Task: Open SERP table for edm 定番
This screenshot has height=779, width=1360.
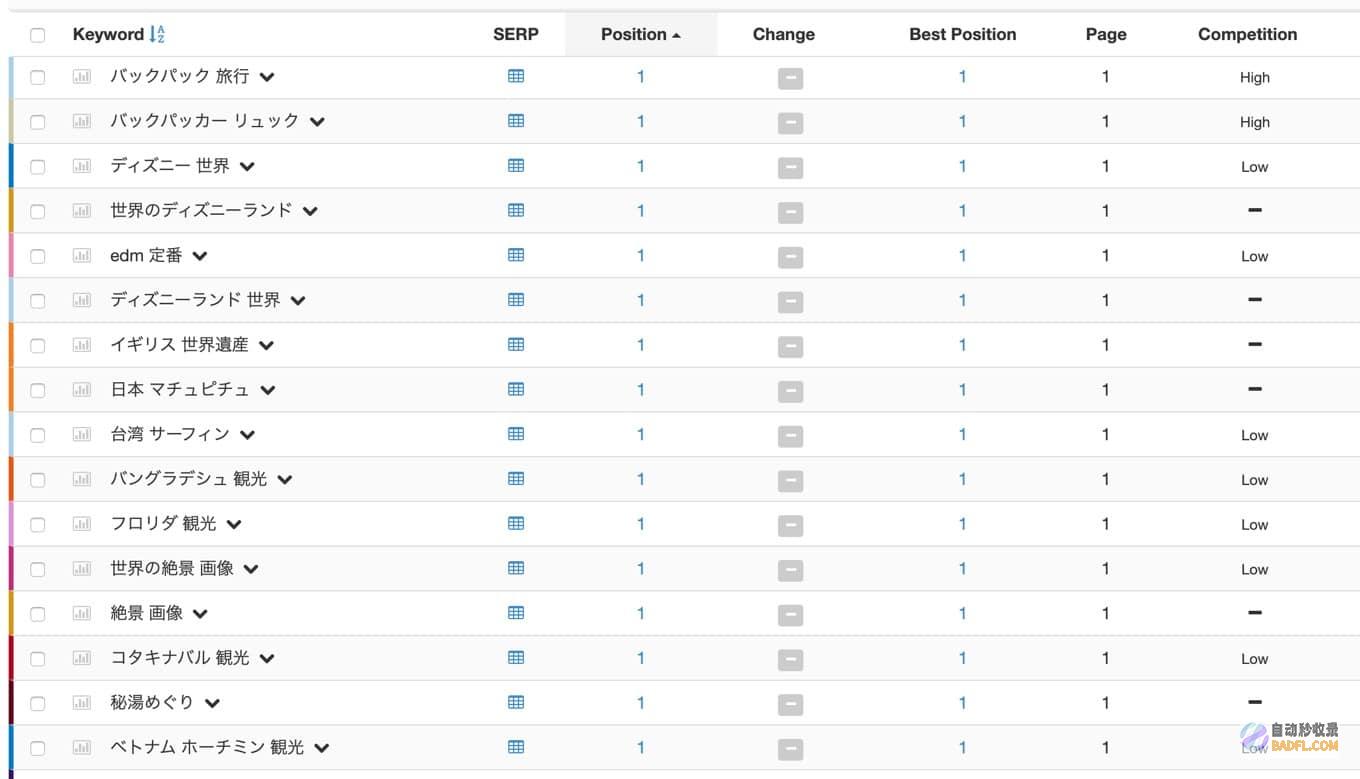Action: pos(516,255)
